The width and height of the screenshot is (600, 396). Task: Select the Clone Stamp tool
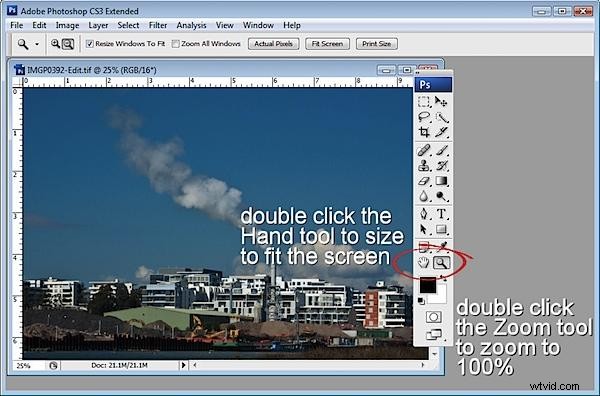point(424,166)
